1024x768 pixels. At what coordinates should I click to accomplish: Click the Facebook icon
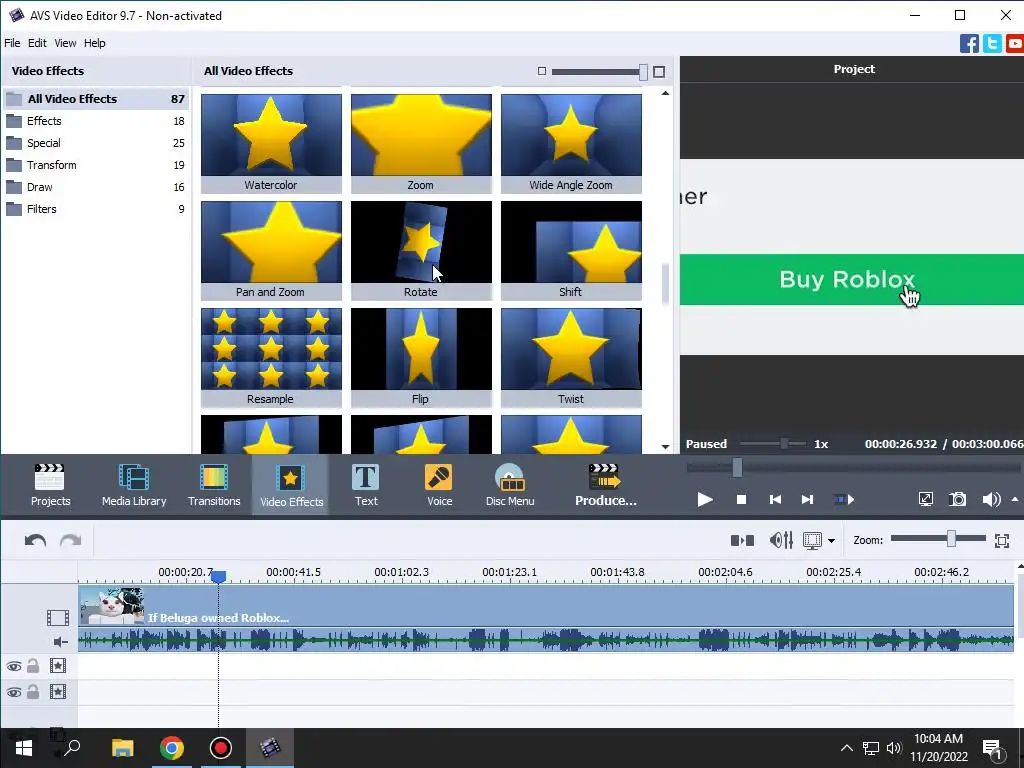tap(969, 44)
